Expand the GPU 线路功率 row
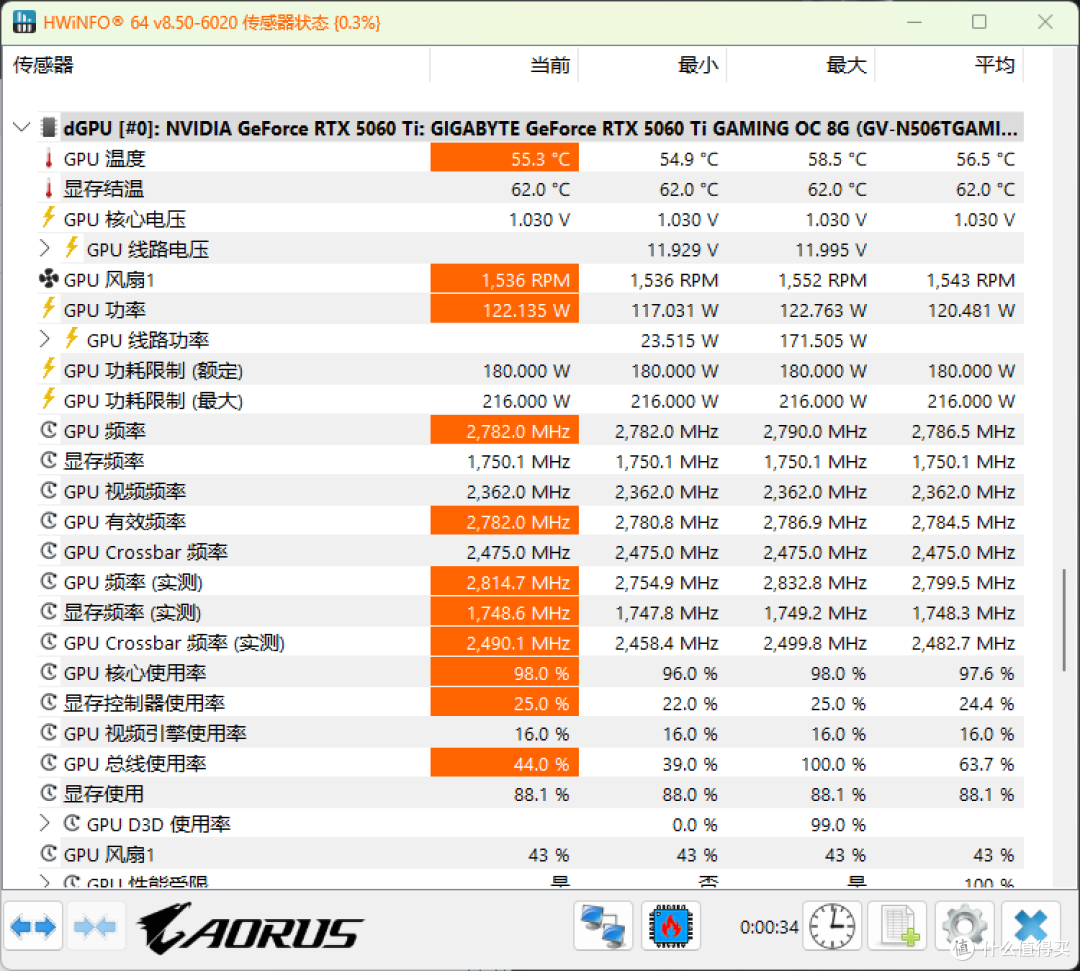Screen dimensions: 1080x971 click(45, 340)
